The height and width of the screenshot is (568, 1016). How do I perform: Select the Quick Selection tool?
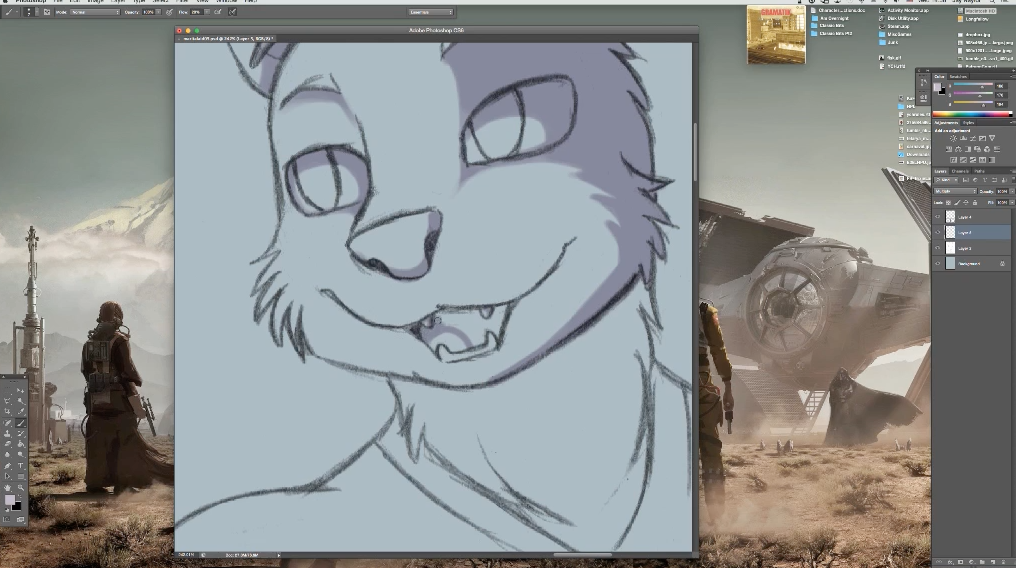[21, 401]
